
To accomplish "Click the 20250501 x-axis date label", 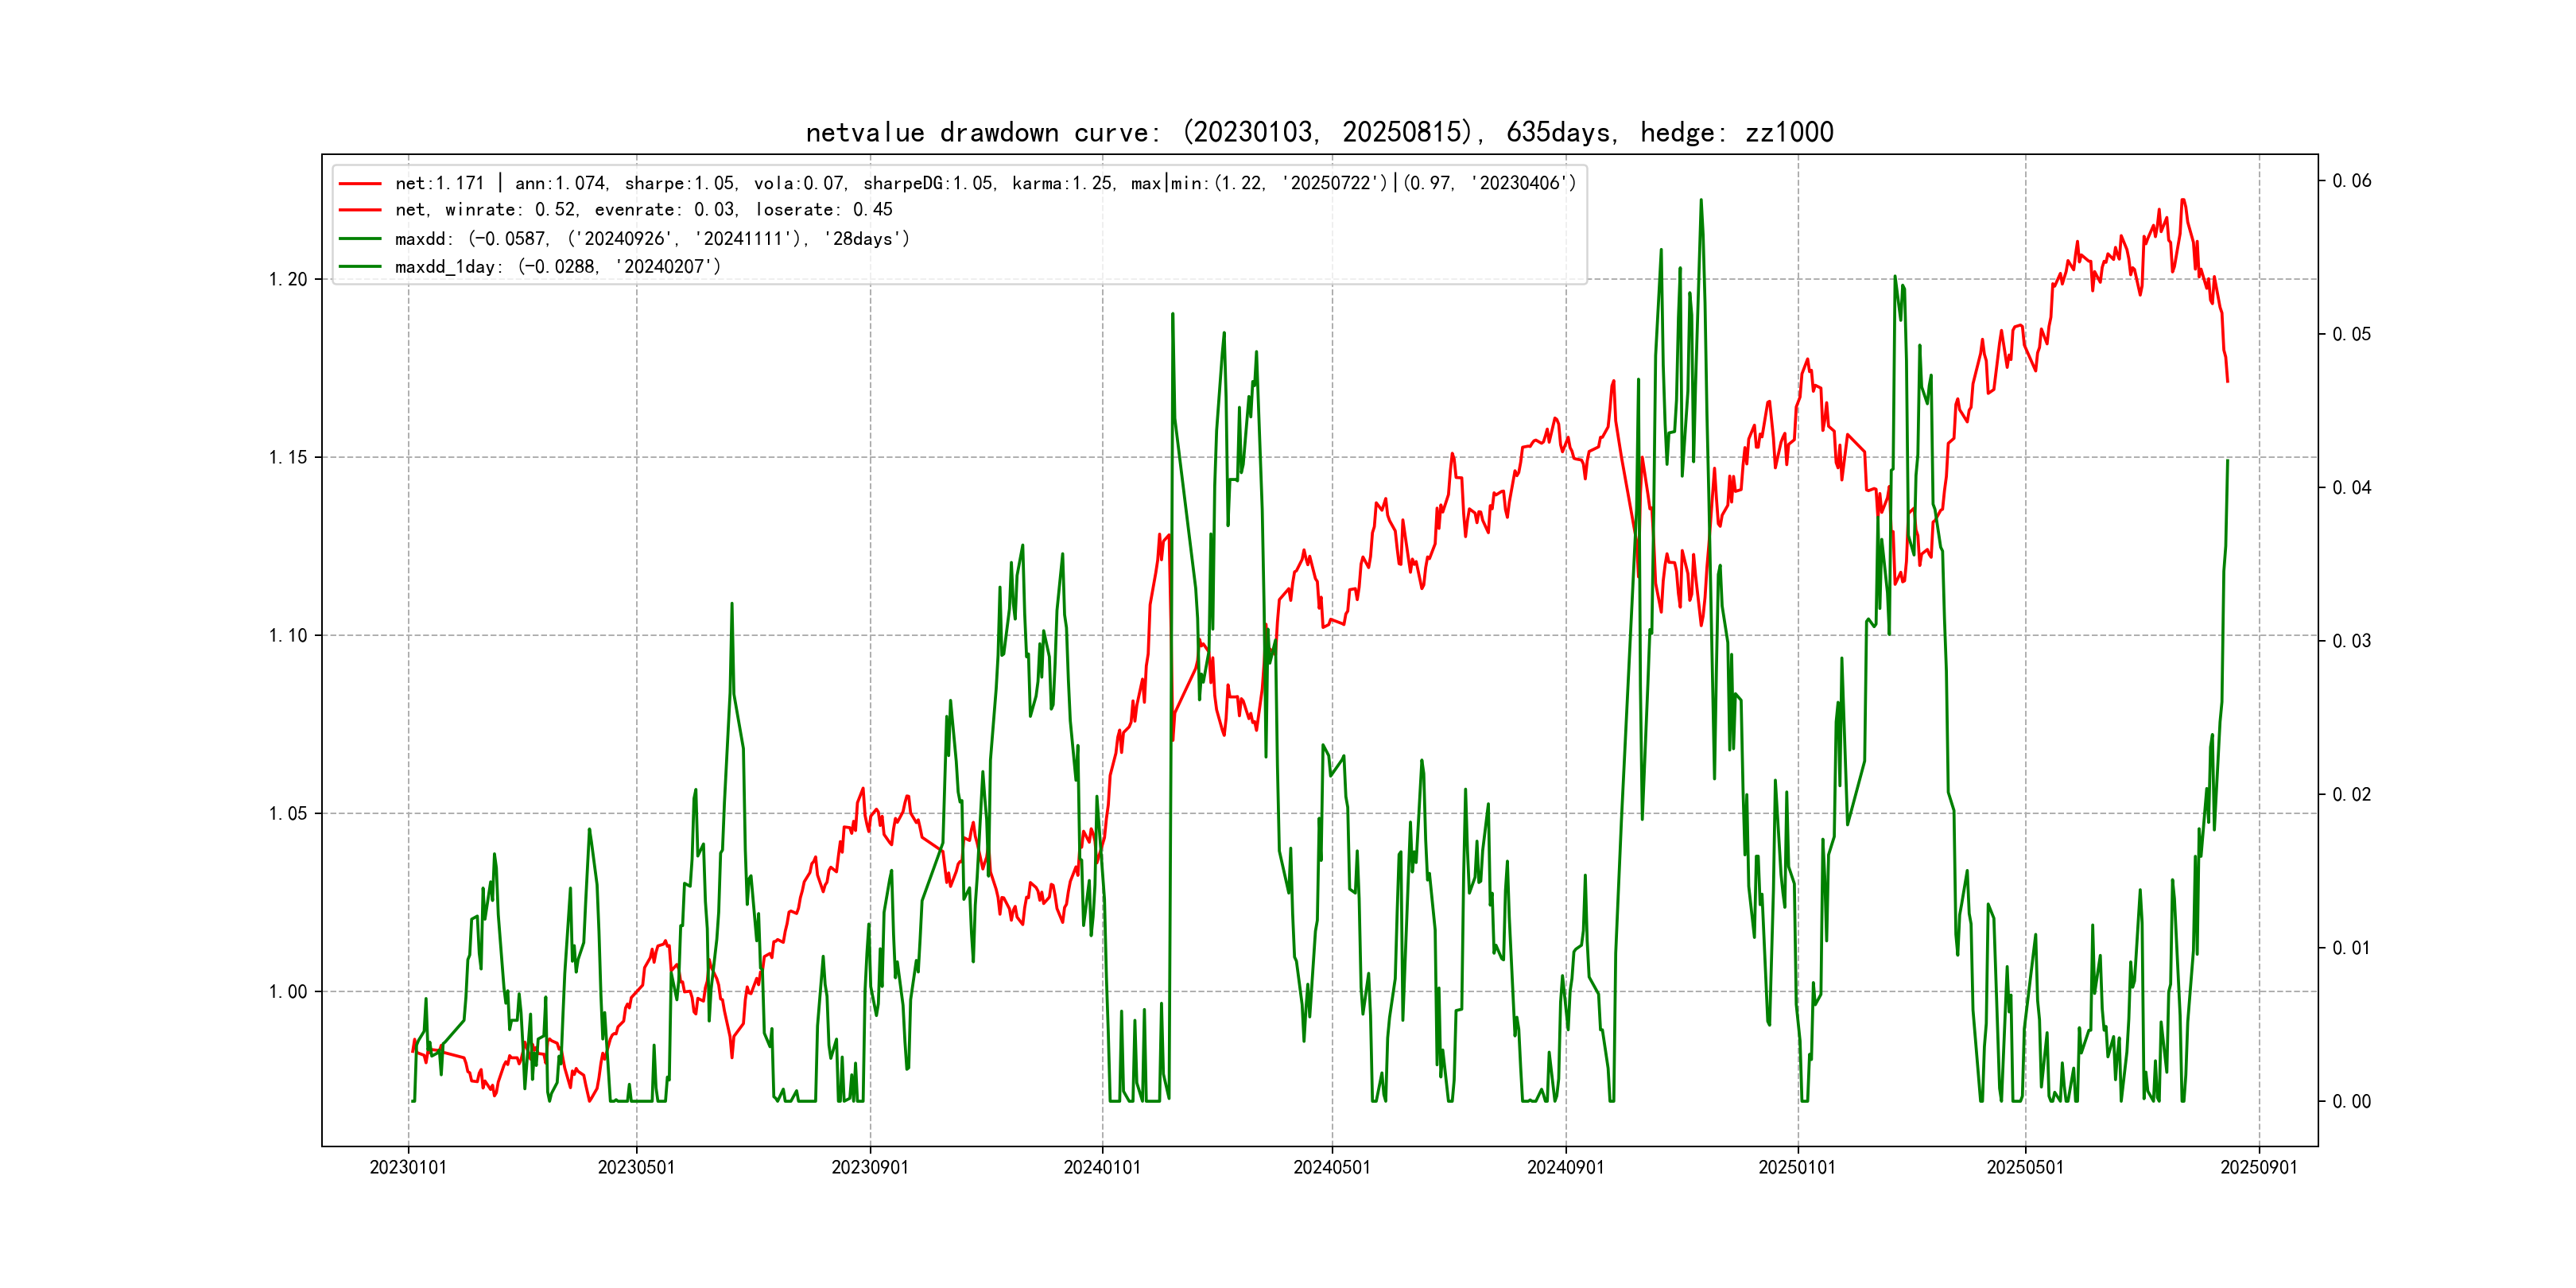I will [x=2025, y=1168].
